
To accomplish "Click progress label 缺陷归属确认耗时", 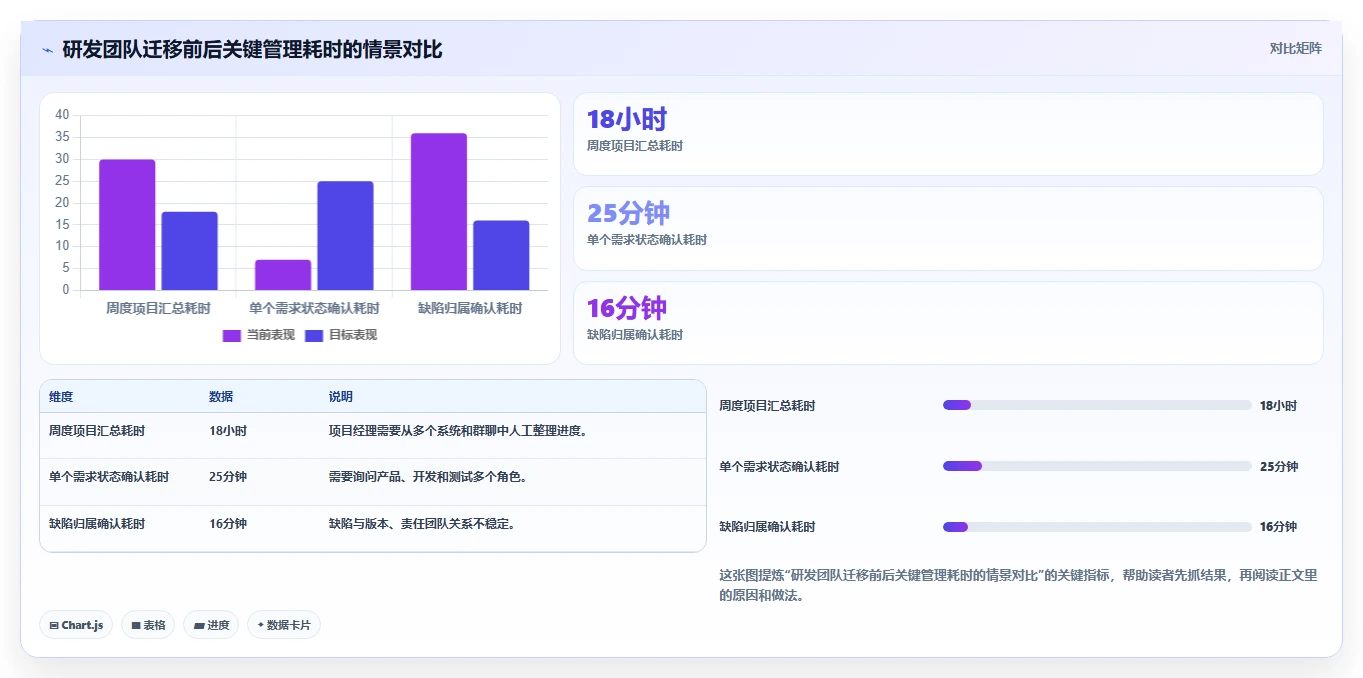I will (x=767, y=527).
